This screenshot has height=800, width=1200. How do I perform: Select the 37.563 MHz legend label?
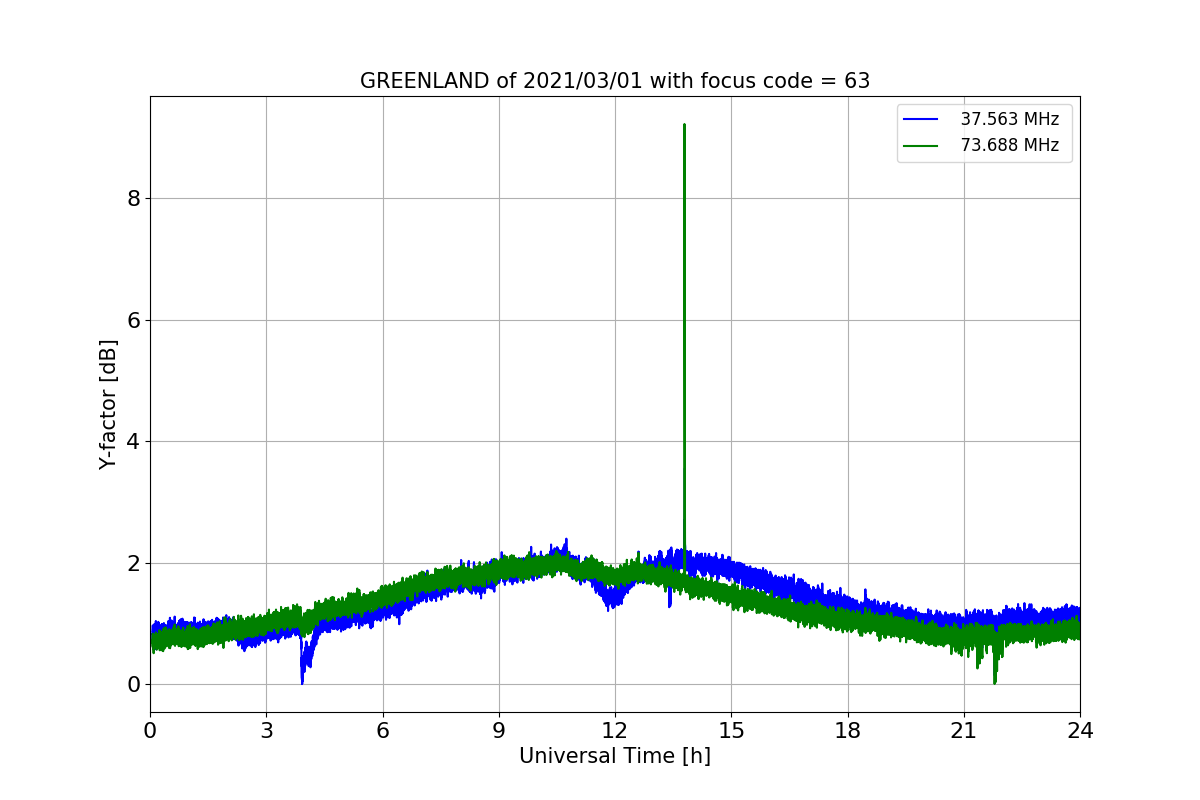(1009, 119)
